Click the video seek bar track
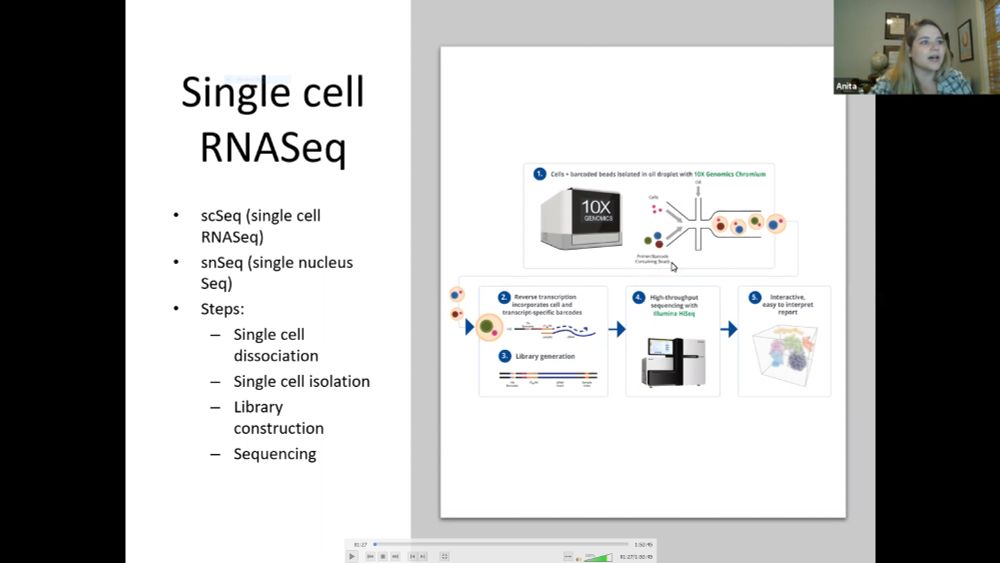This screenshot has height=563, width=1000. coord(501,544)
